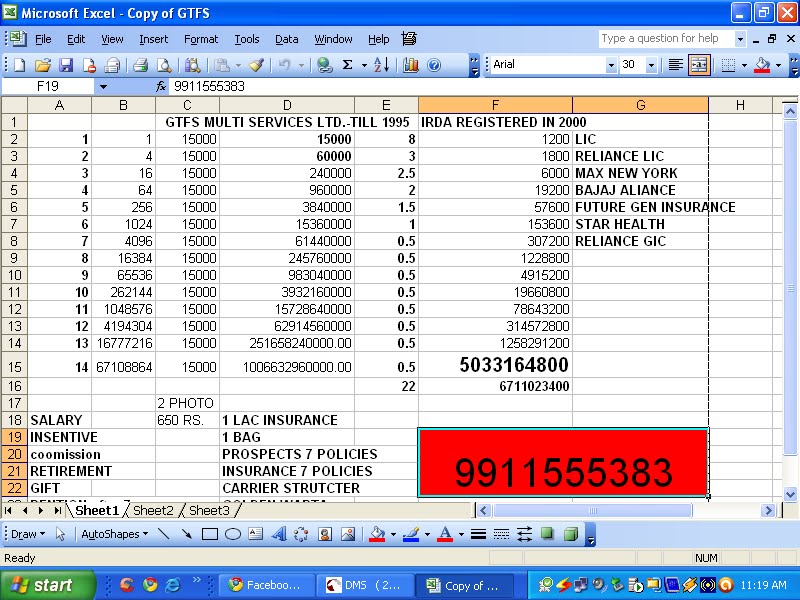Expand the Fill Color dropdown arrow
Viewport: 800px width, 600px height.
778,65
